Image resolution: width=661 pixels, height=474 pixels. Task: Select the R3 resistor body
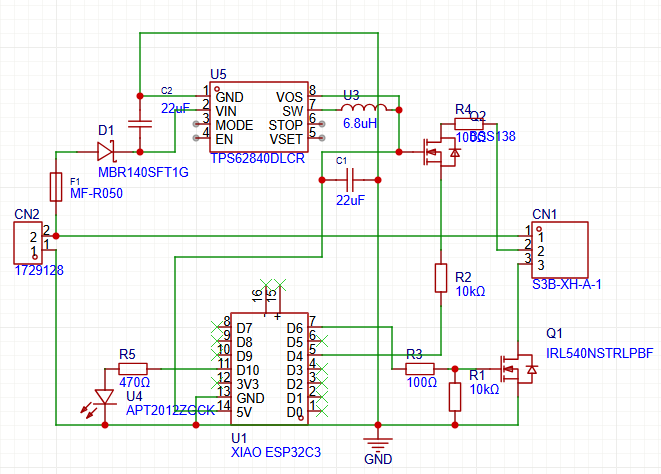pos(420,369)
